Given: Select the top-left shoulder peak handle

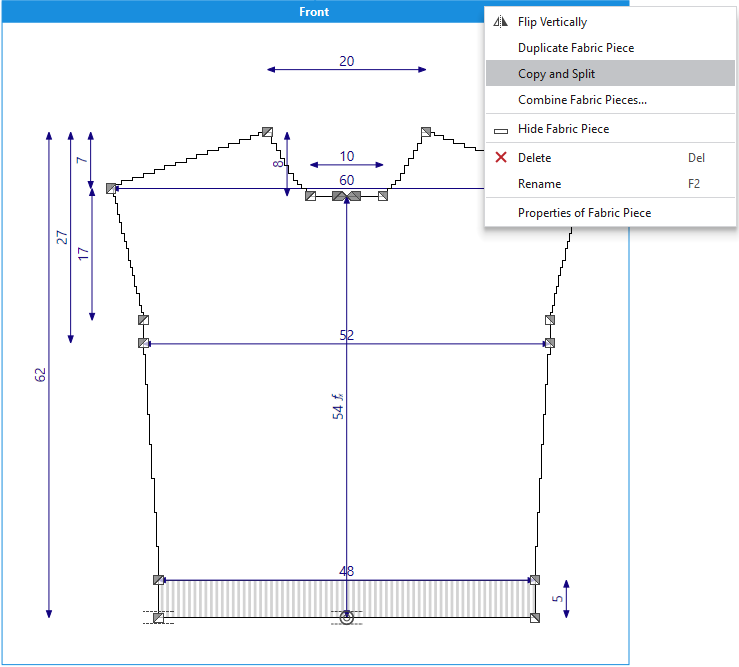Looking at the screenshot, I should click(267, 131).
